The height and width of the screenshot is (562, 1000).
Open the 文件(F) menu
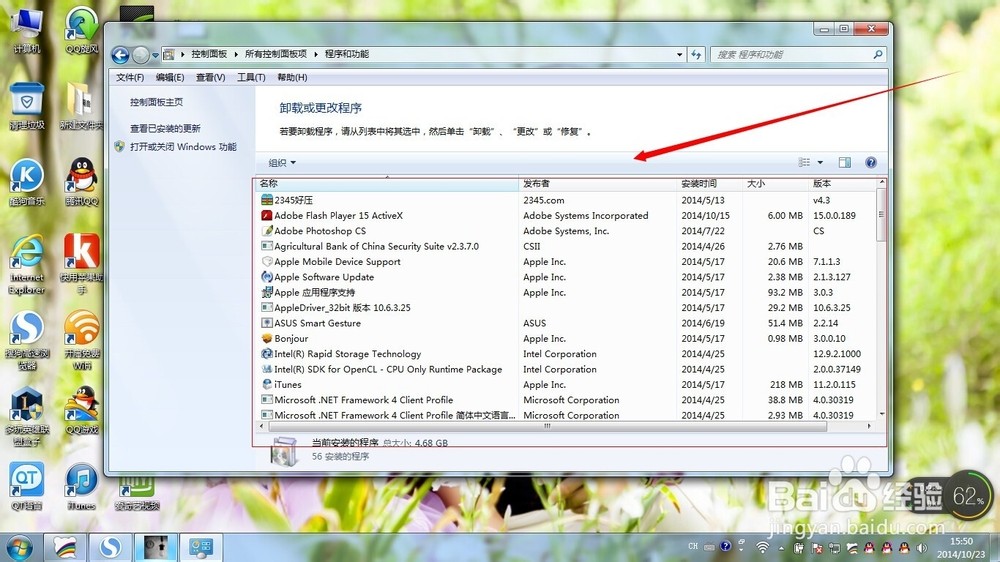129,77
